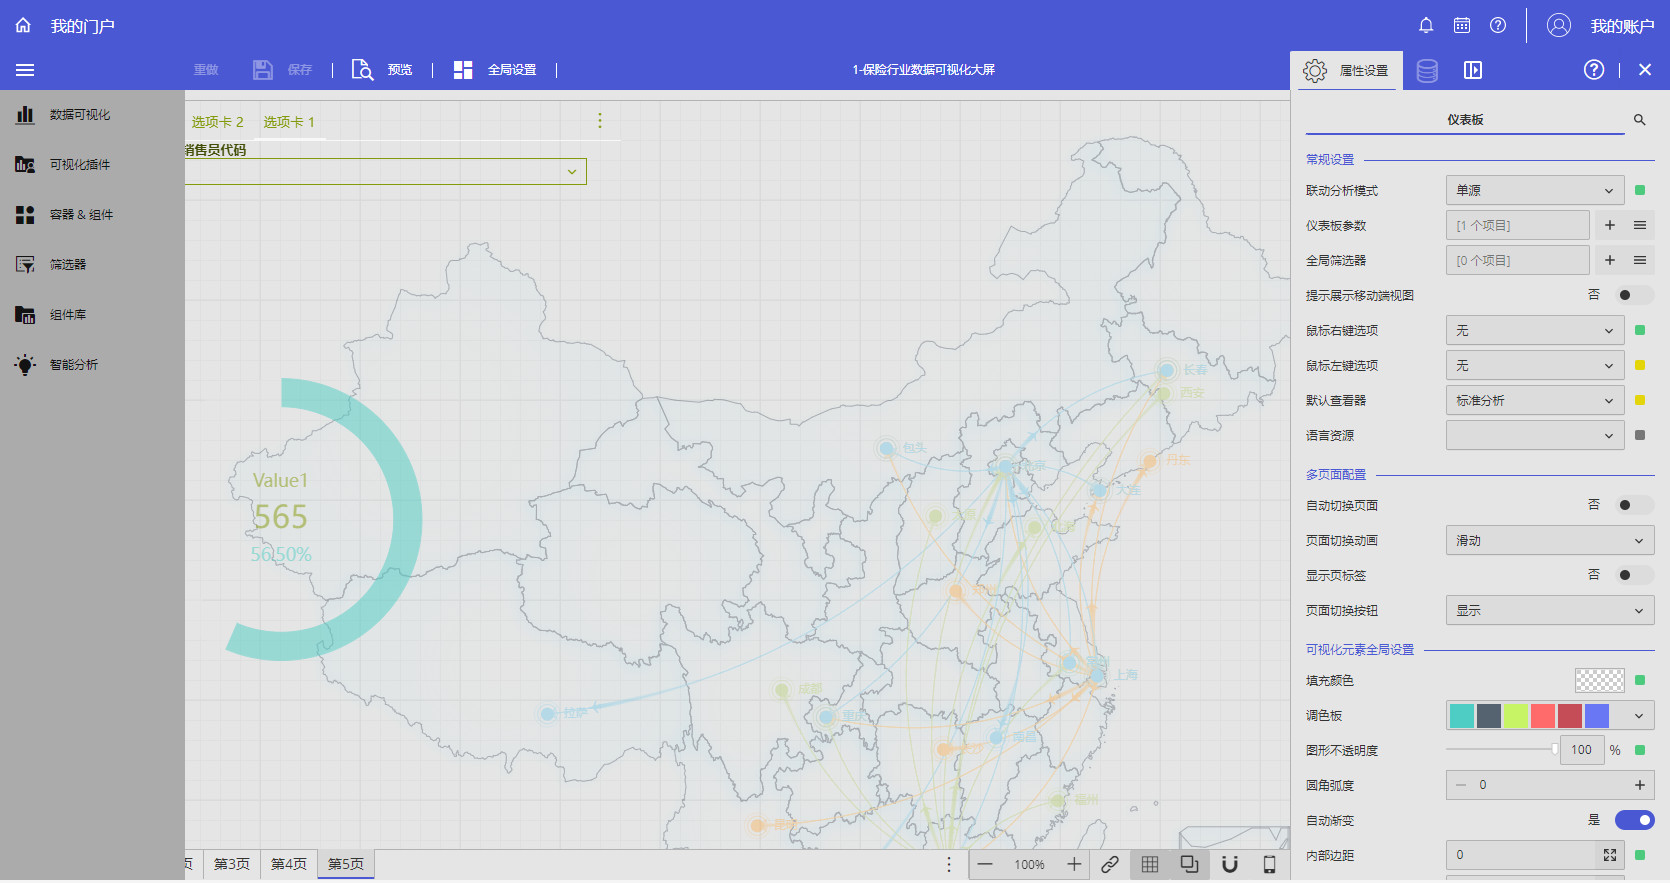The width and height of the screenshot is (1670, 883).
Task: Click the notification bell icon
Action: pyautogui.click(x=1426, y=26)
